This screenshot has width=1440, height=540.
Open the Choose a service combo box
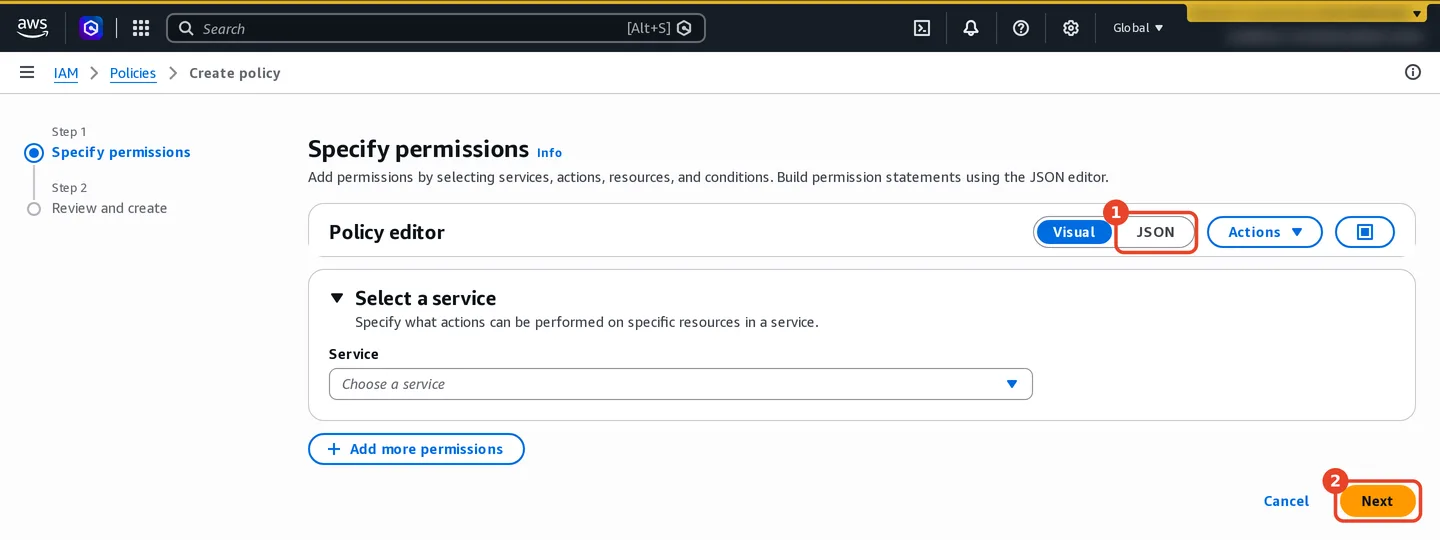(681, 384)
